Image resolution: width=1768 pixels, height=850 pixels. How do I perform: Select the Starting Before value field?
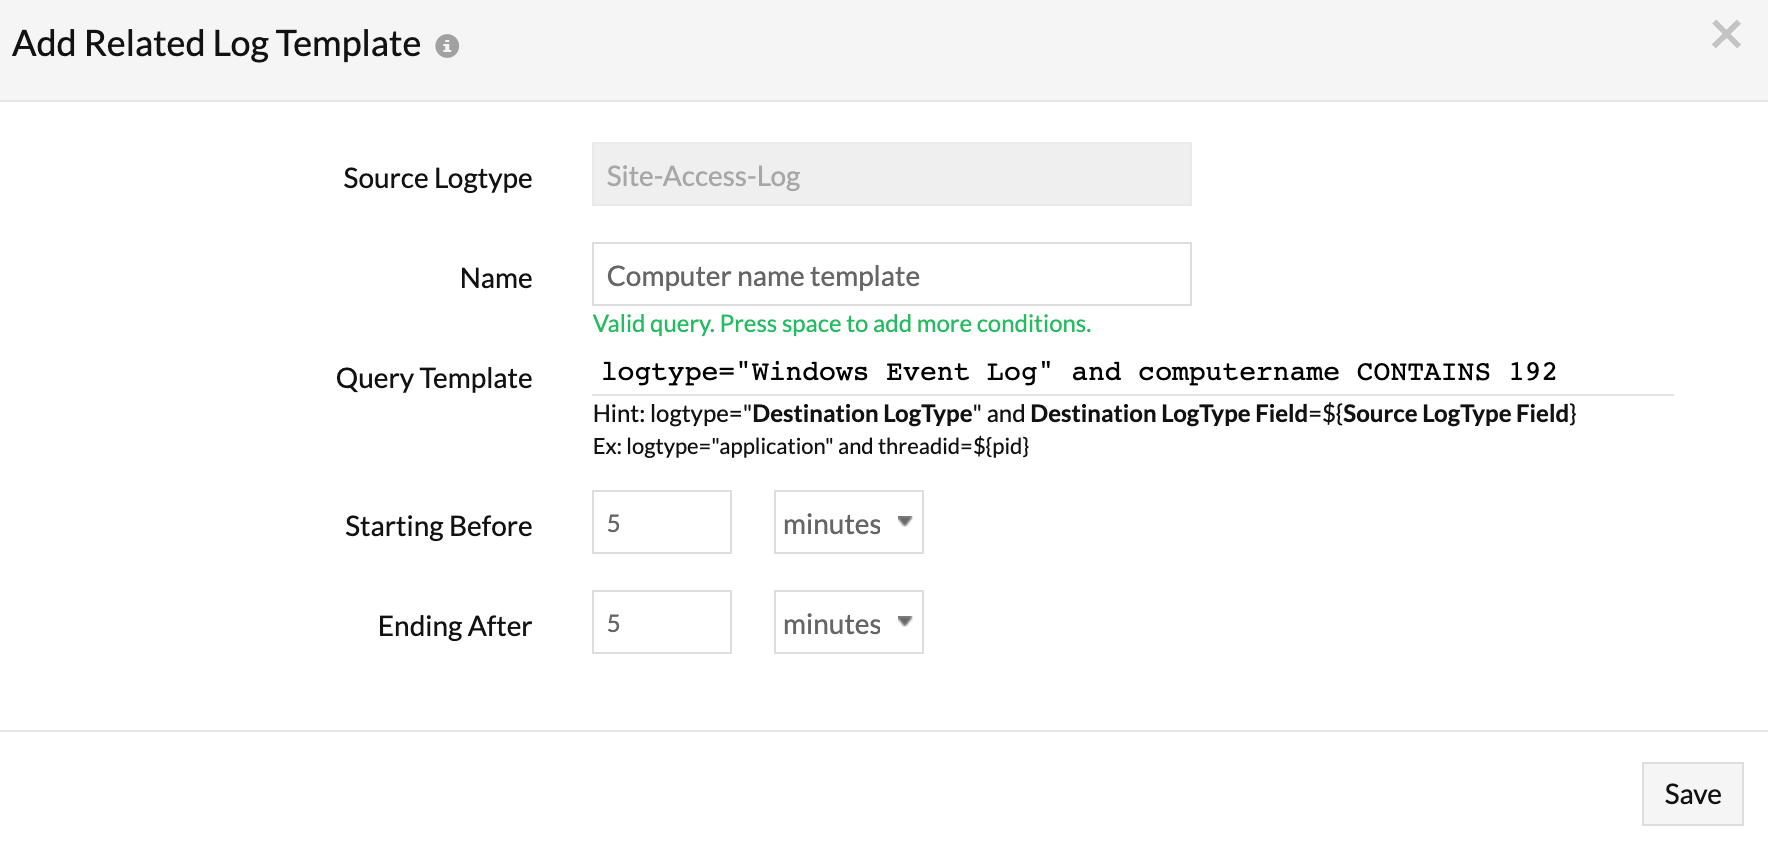coord(661,523)
